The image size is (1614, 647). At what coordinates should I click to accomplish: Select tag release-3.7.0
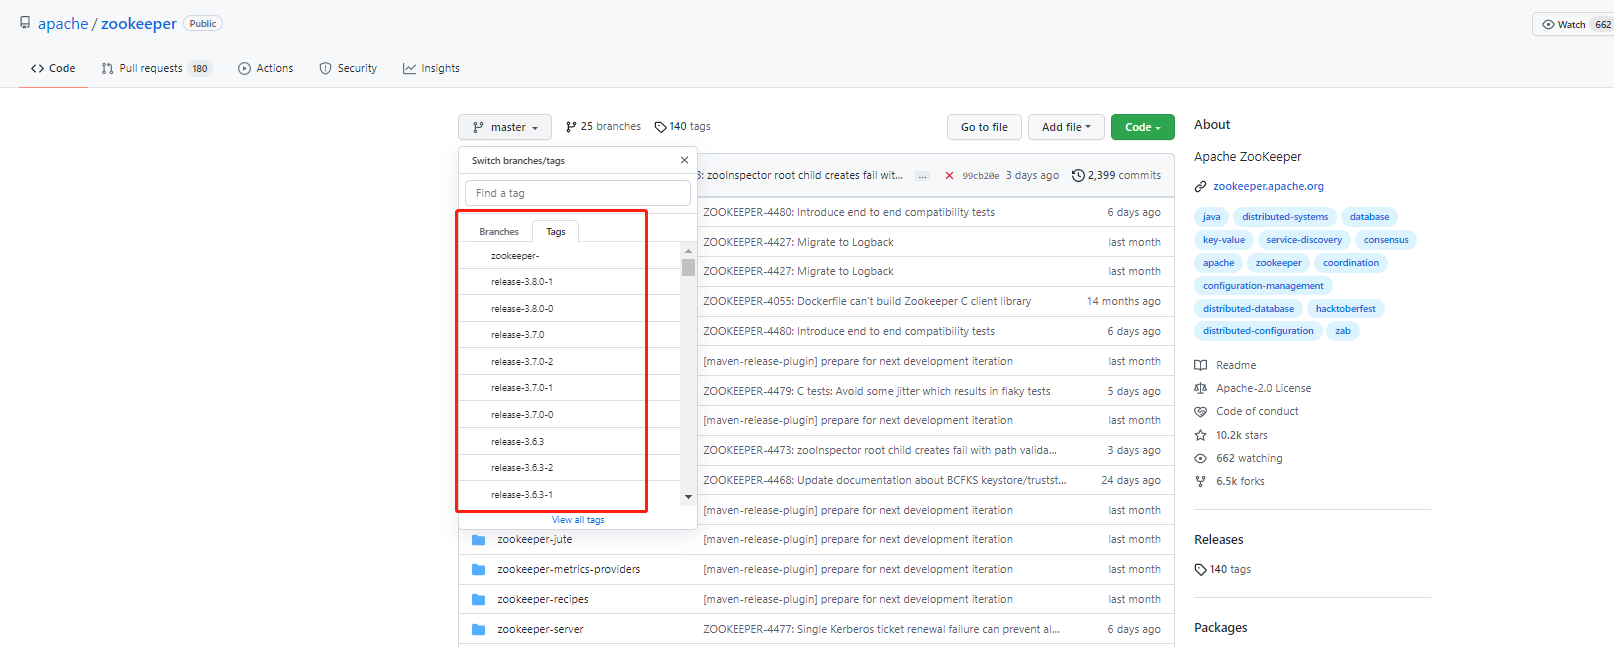570,335
